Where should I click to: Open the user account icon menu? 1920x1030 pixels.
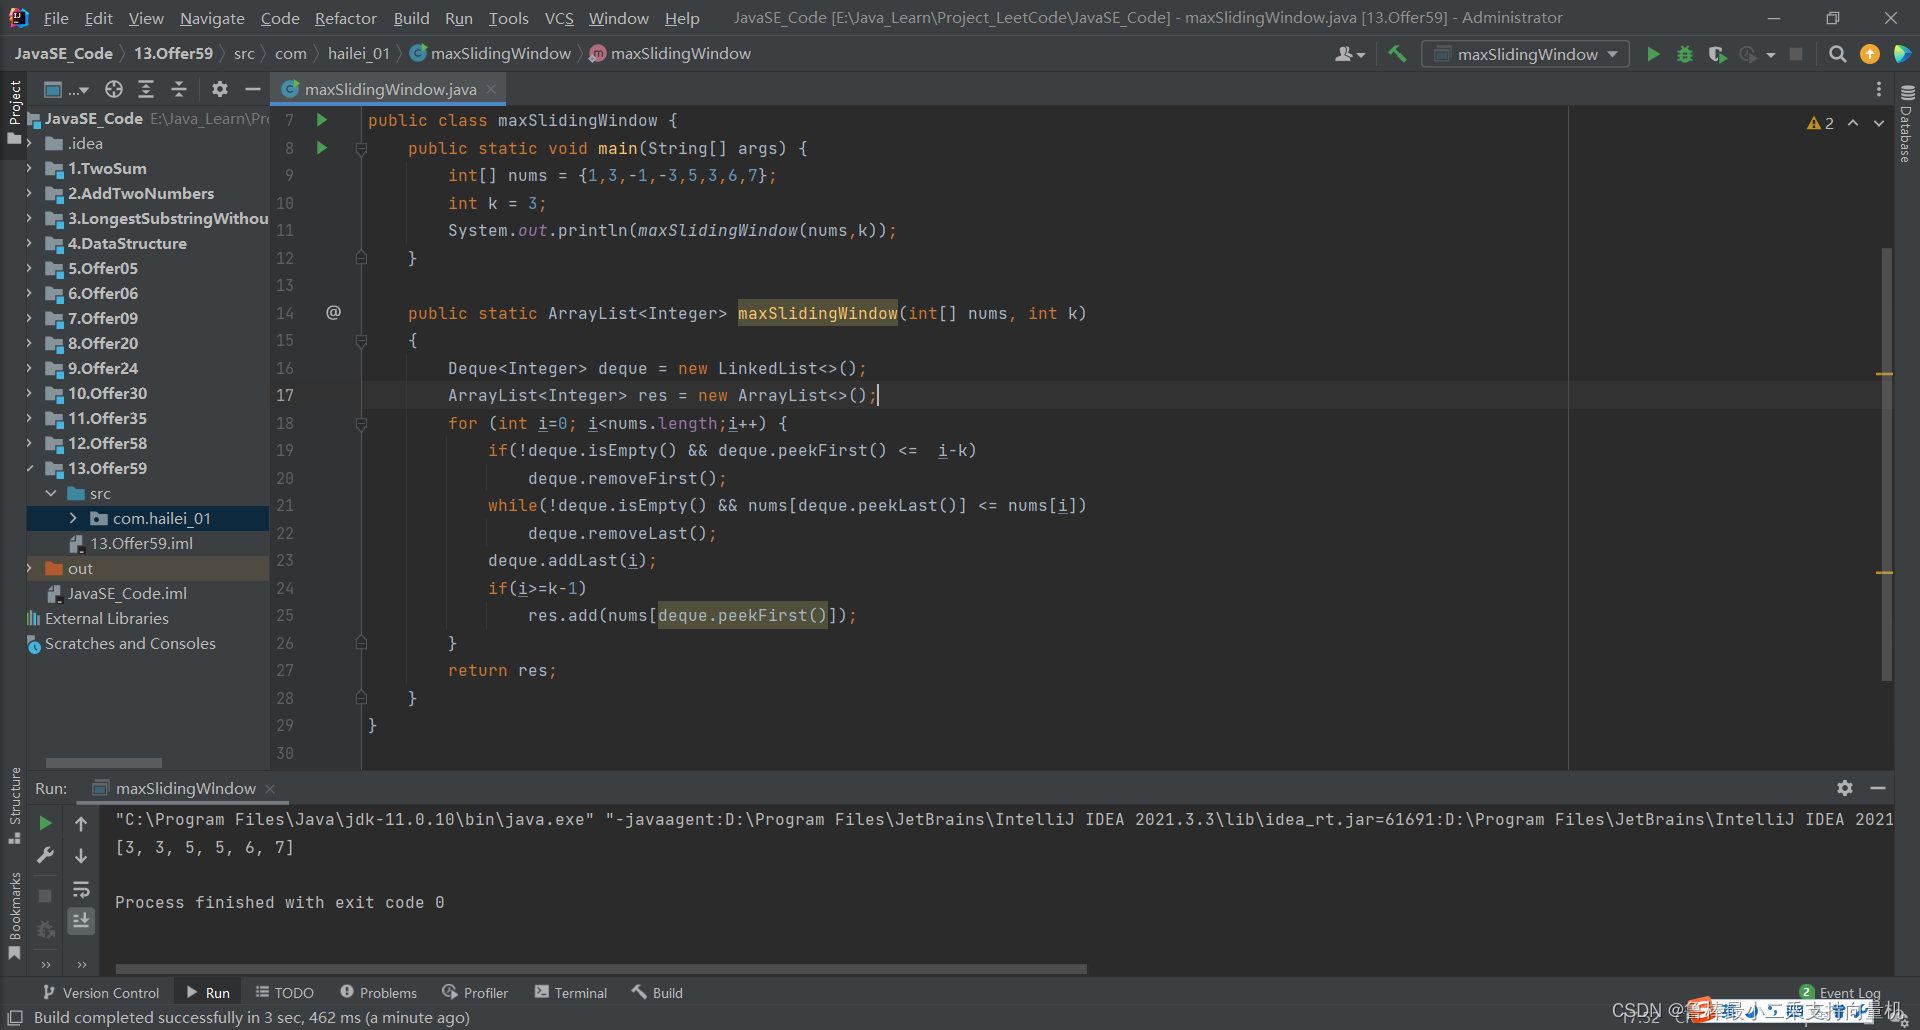[x=1349, y=54]
